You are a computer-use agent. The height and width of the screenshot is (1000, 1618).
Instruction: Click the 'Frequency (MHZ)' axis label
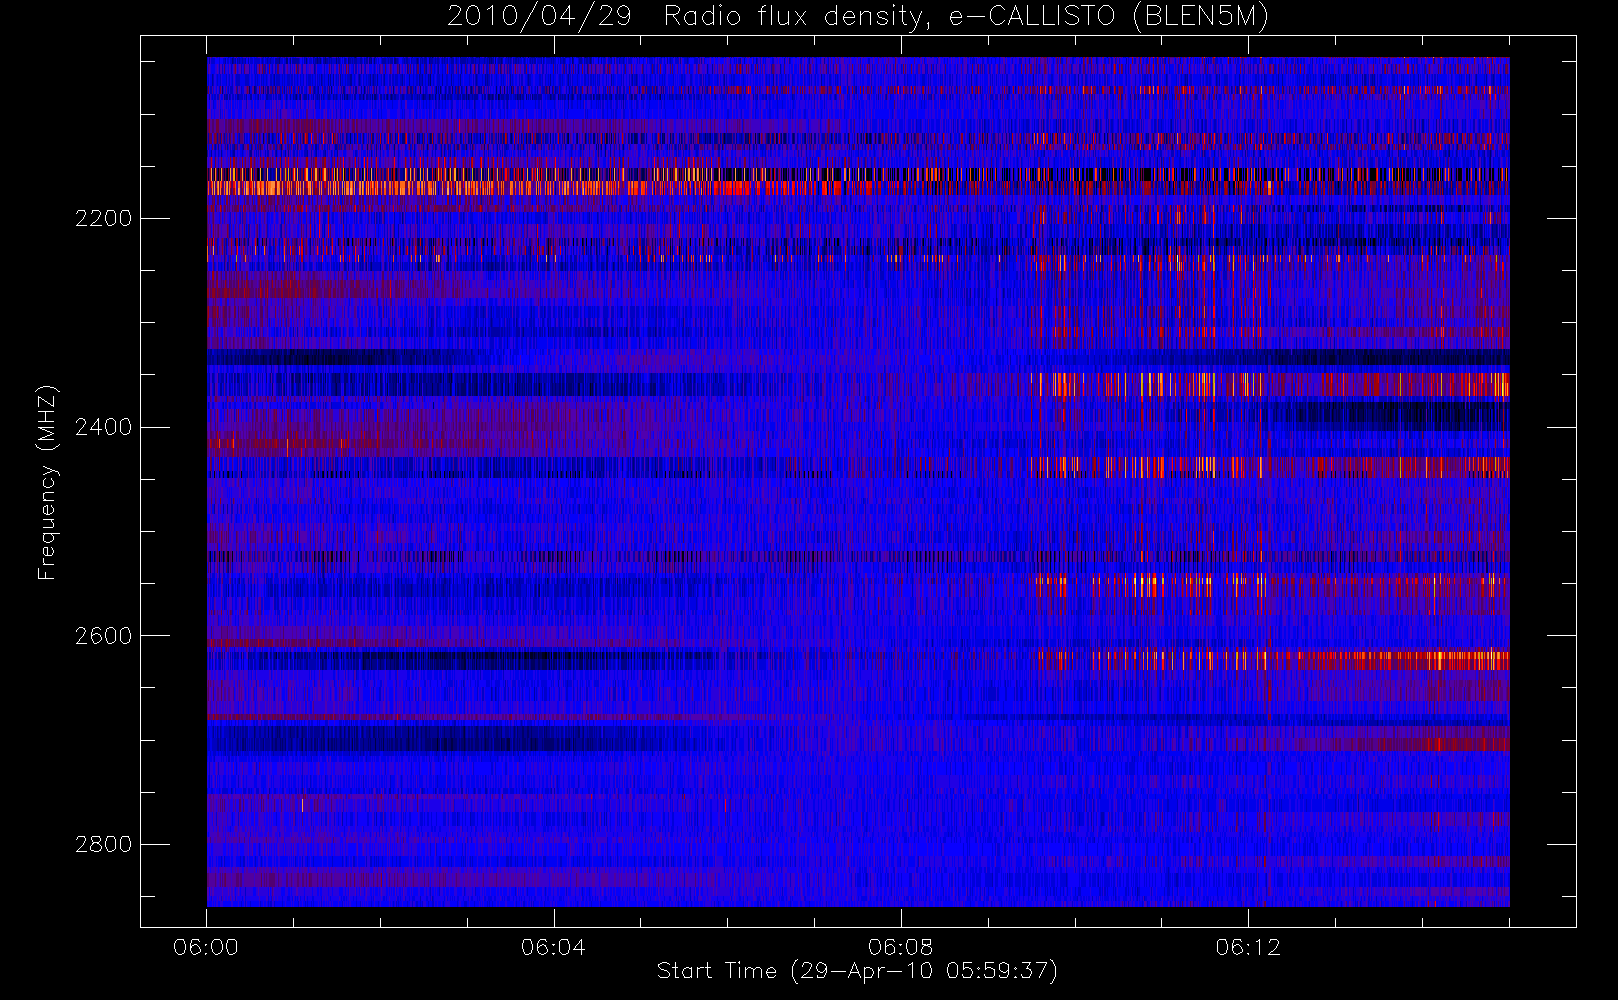(47, 482)
